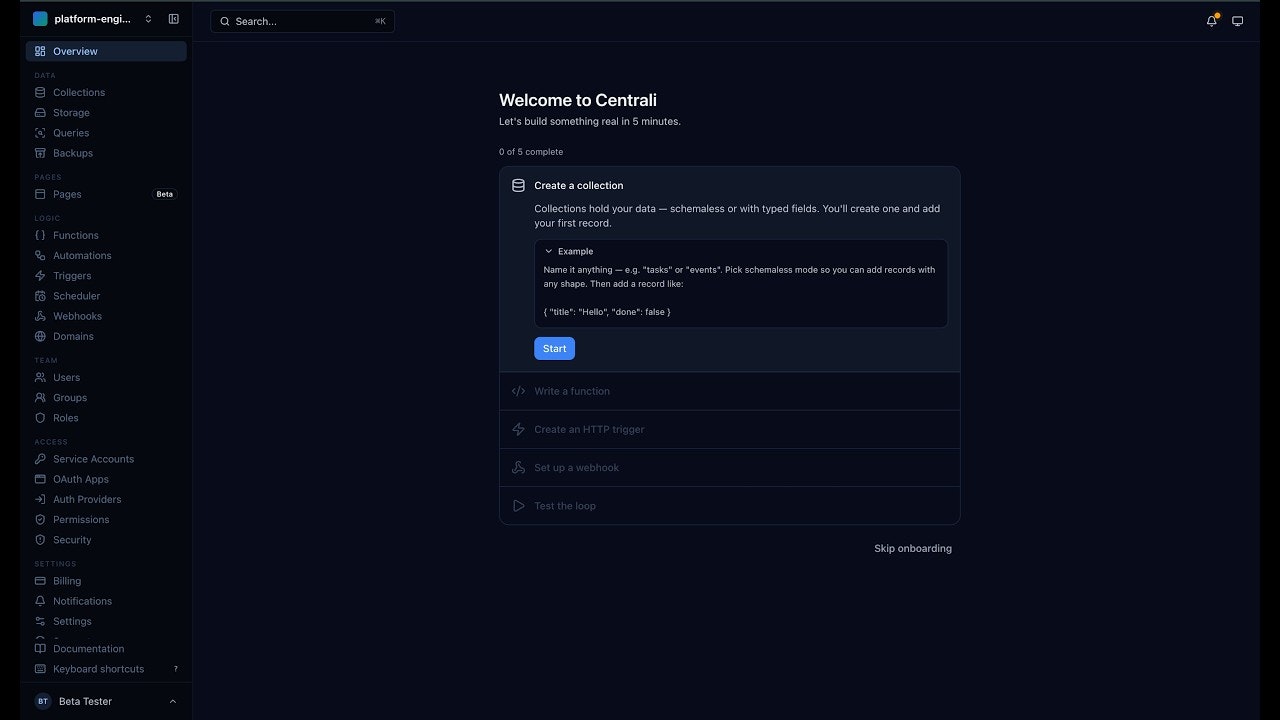Click "Let's build something real in 5 minutes."

pyautogui.click(x=590, y=121)
